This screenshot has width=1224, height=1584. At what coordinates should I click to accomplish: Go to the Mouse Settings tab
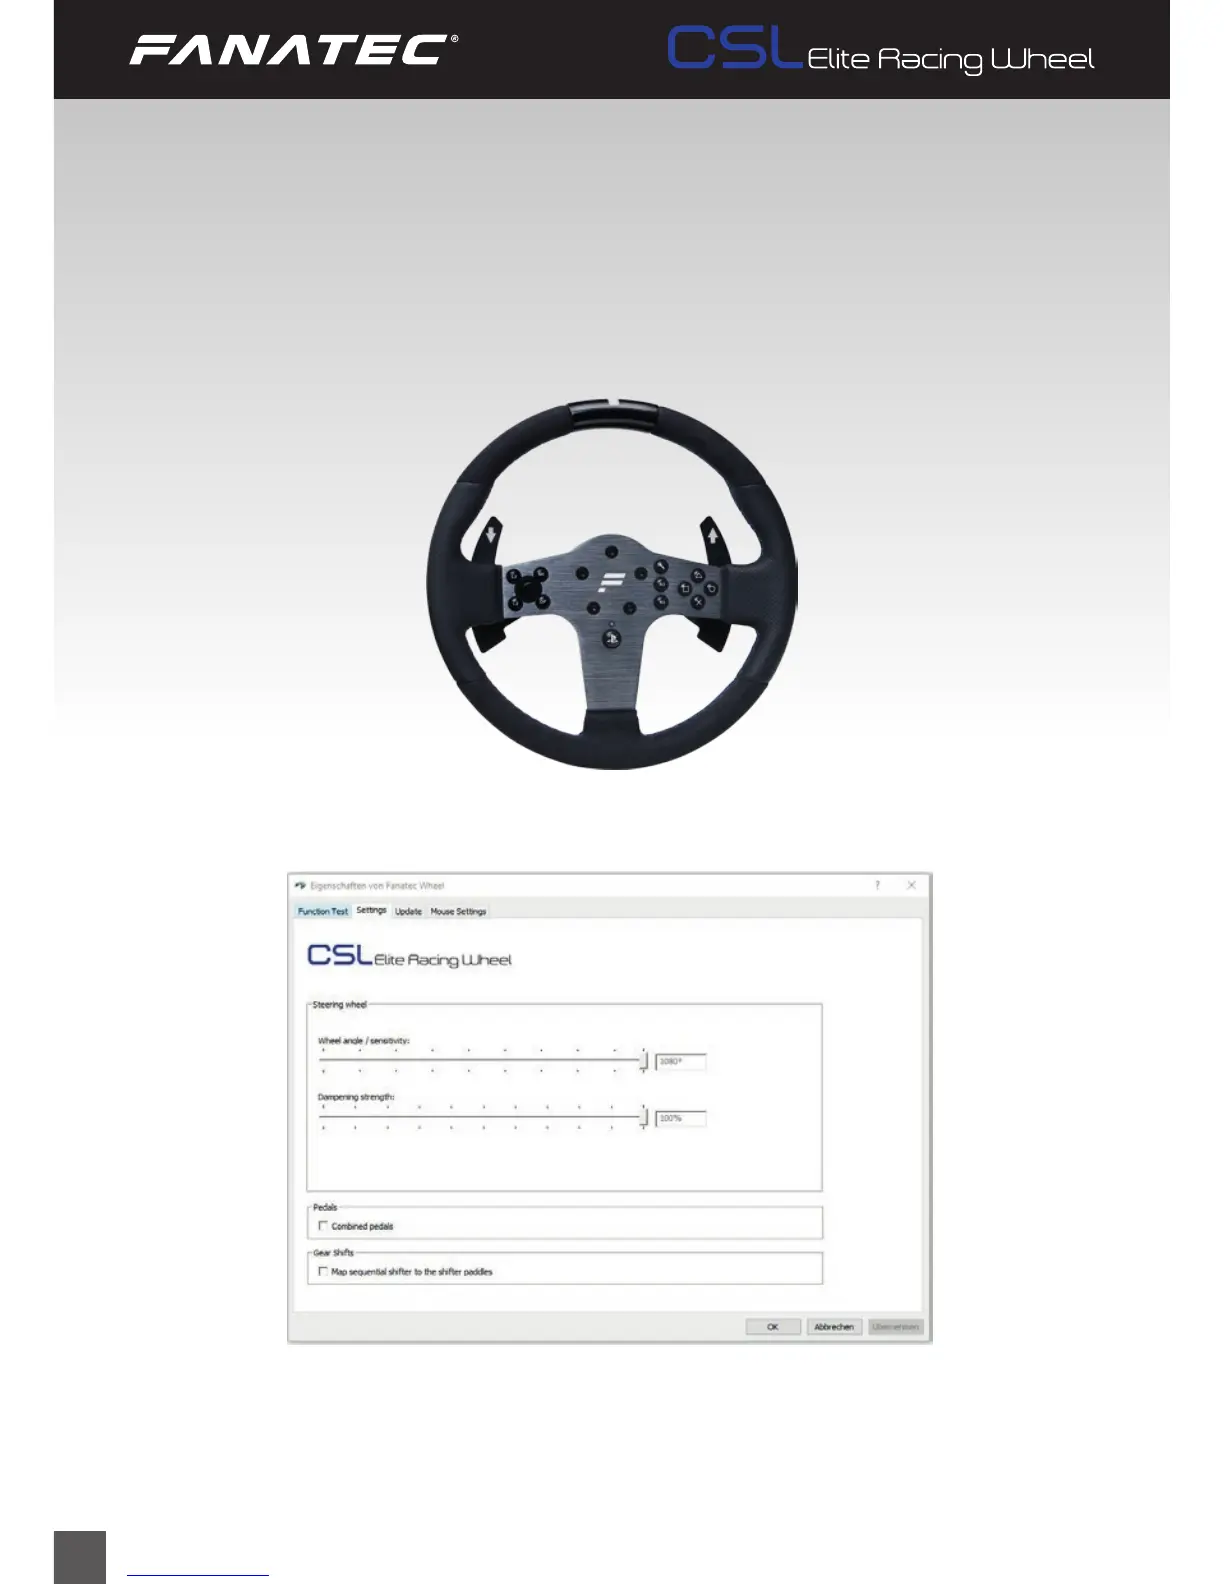(x=458, y=911)
